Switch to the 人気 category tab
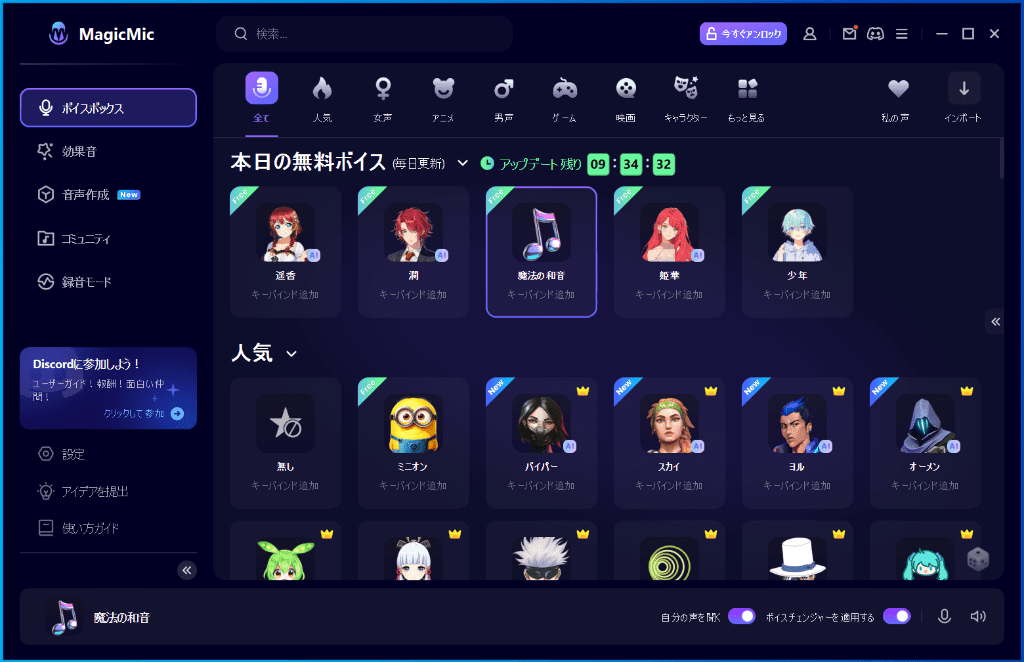The image size is (1024, 662). coord(322,94)
